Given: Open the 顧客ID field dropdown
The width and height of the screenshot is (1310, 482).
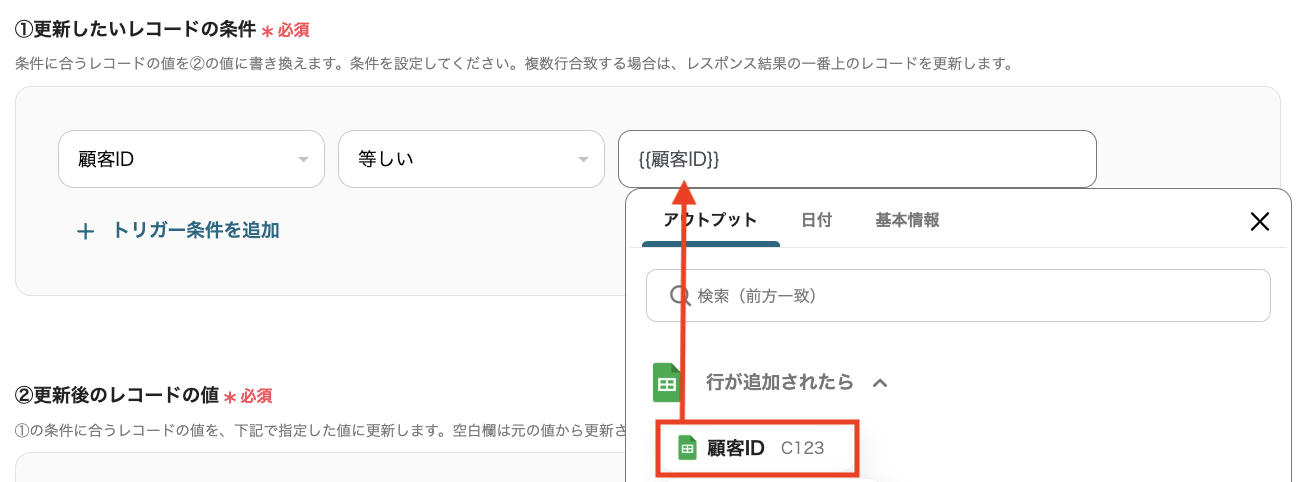Looking at the screenshot, I should [191, 159].
